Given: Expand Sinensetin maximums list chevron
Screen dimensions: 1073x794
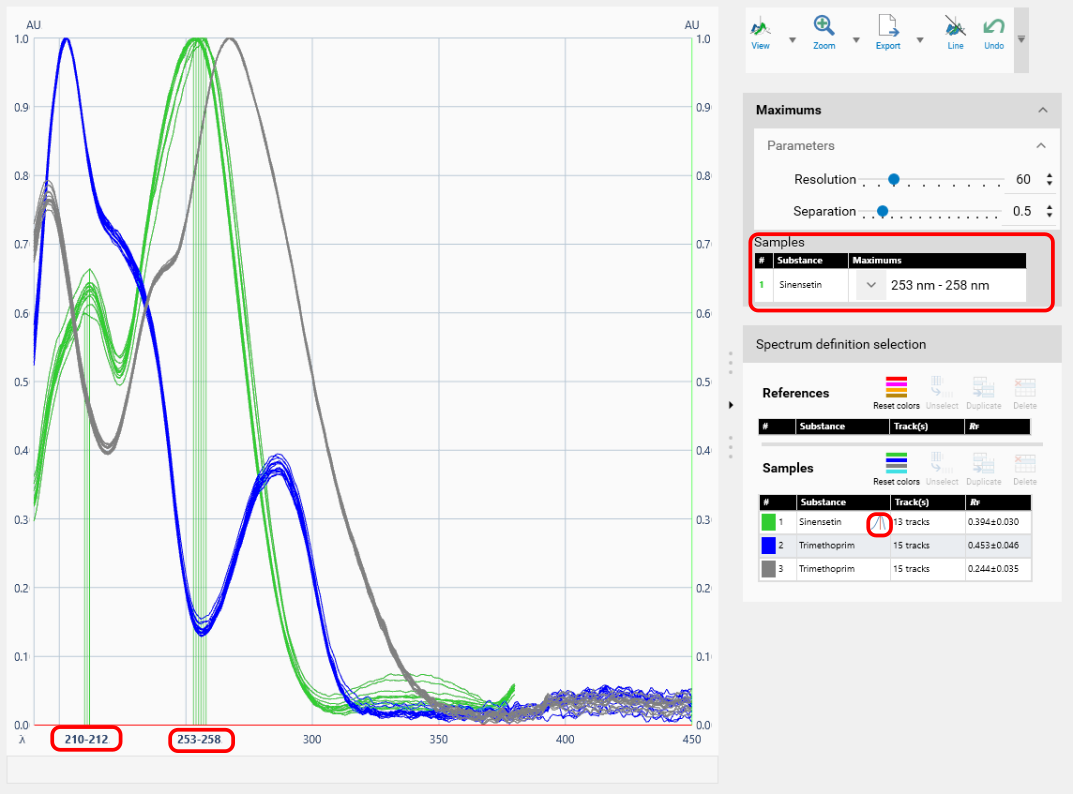Looking at the screenshot, I should pyautogui.click(x=871, y=286).
